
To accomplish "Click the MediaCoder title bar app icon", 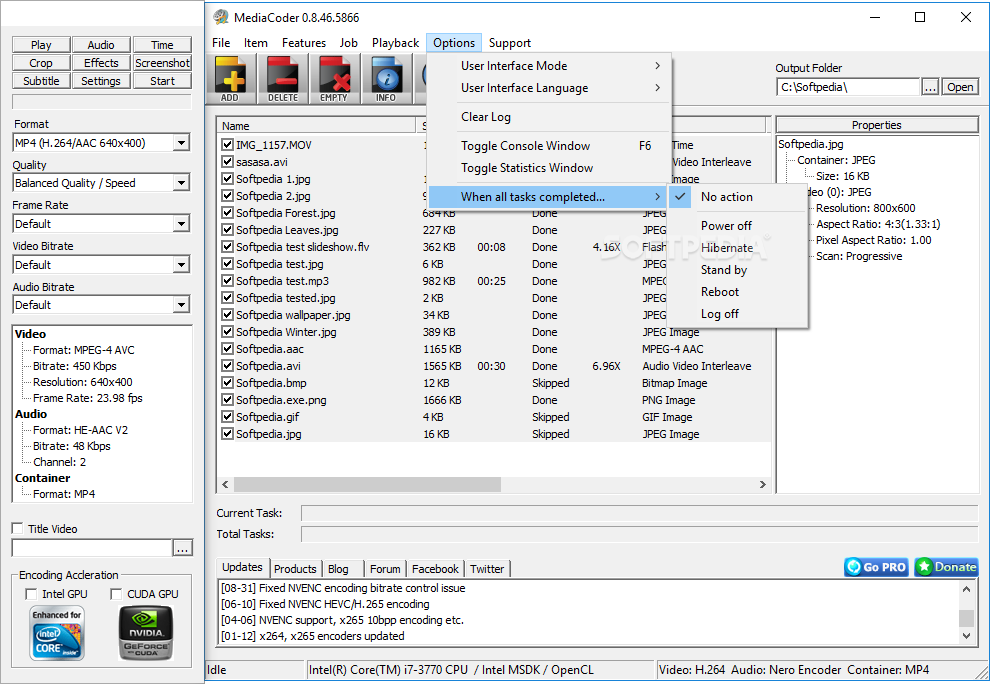I will point(220,17).
